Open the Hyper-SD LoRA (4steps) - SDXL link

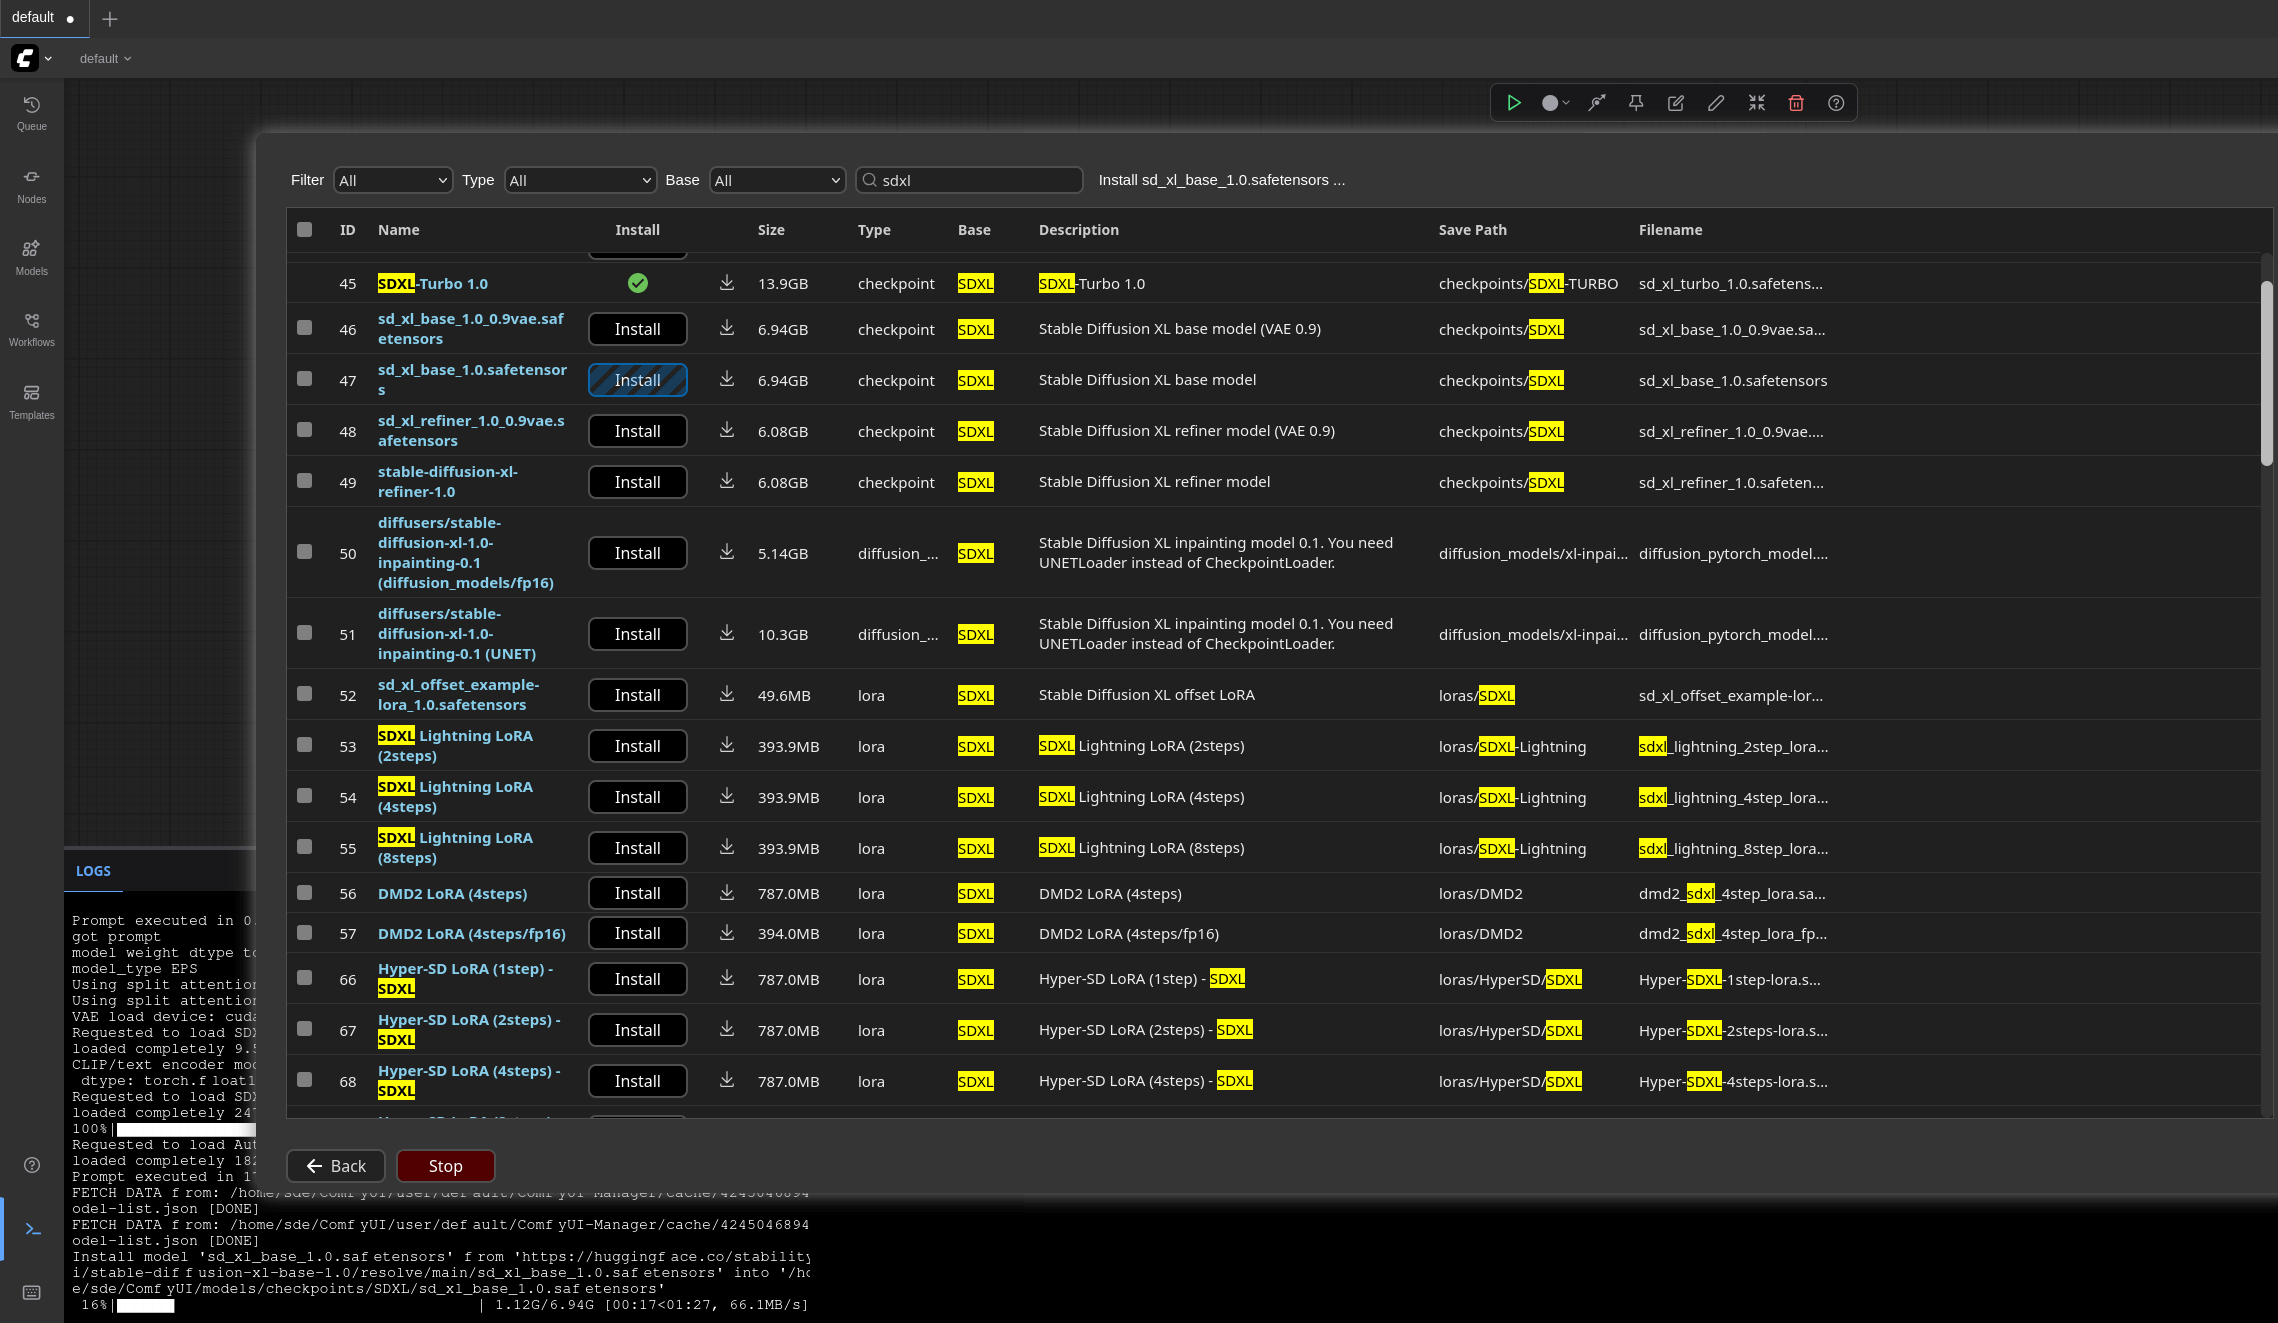pos(469,1081)
